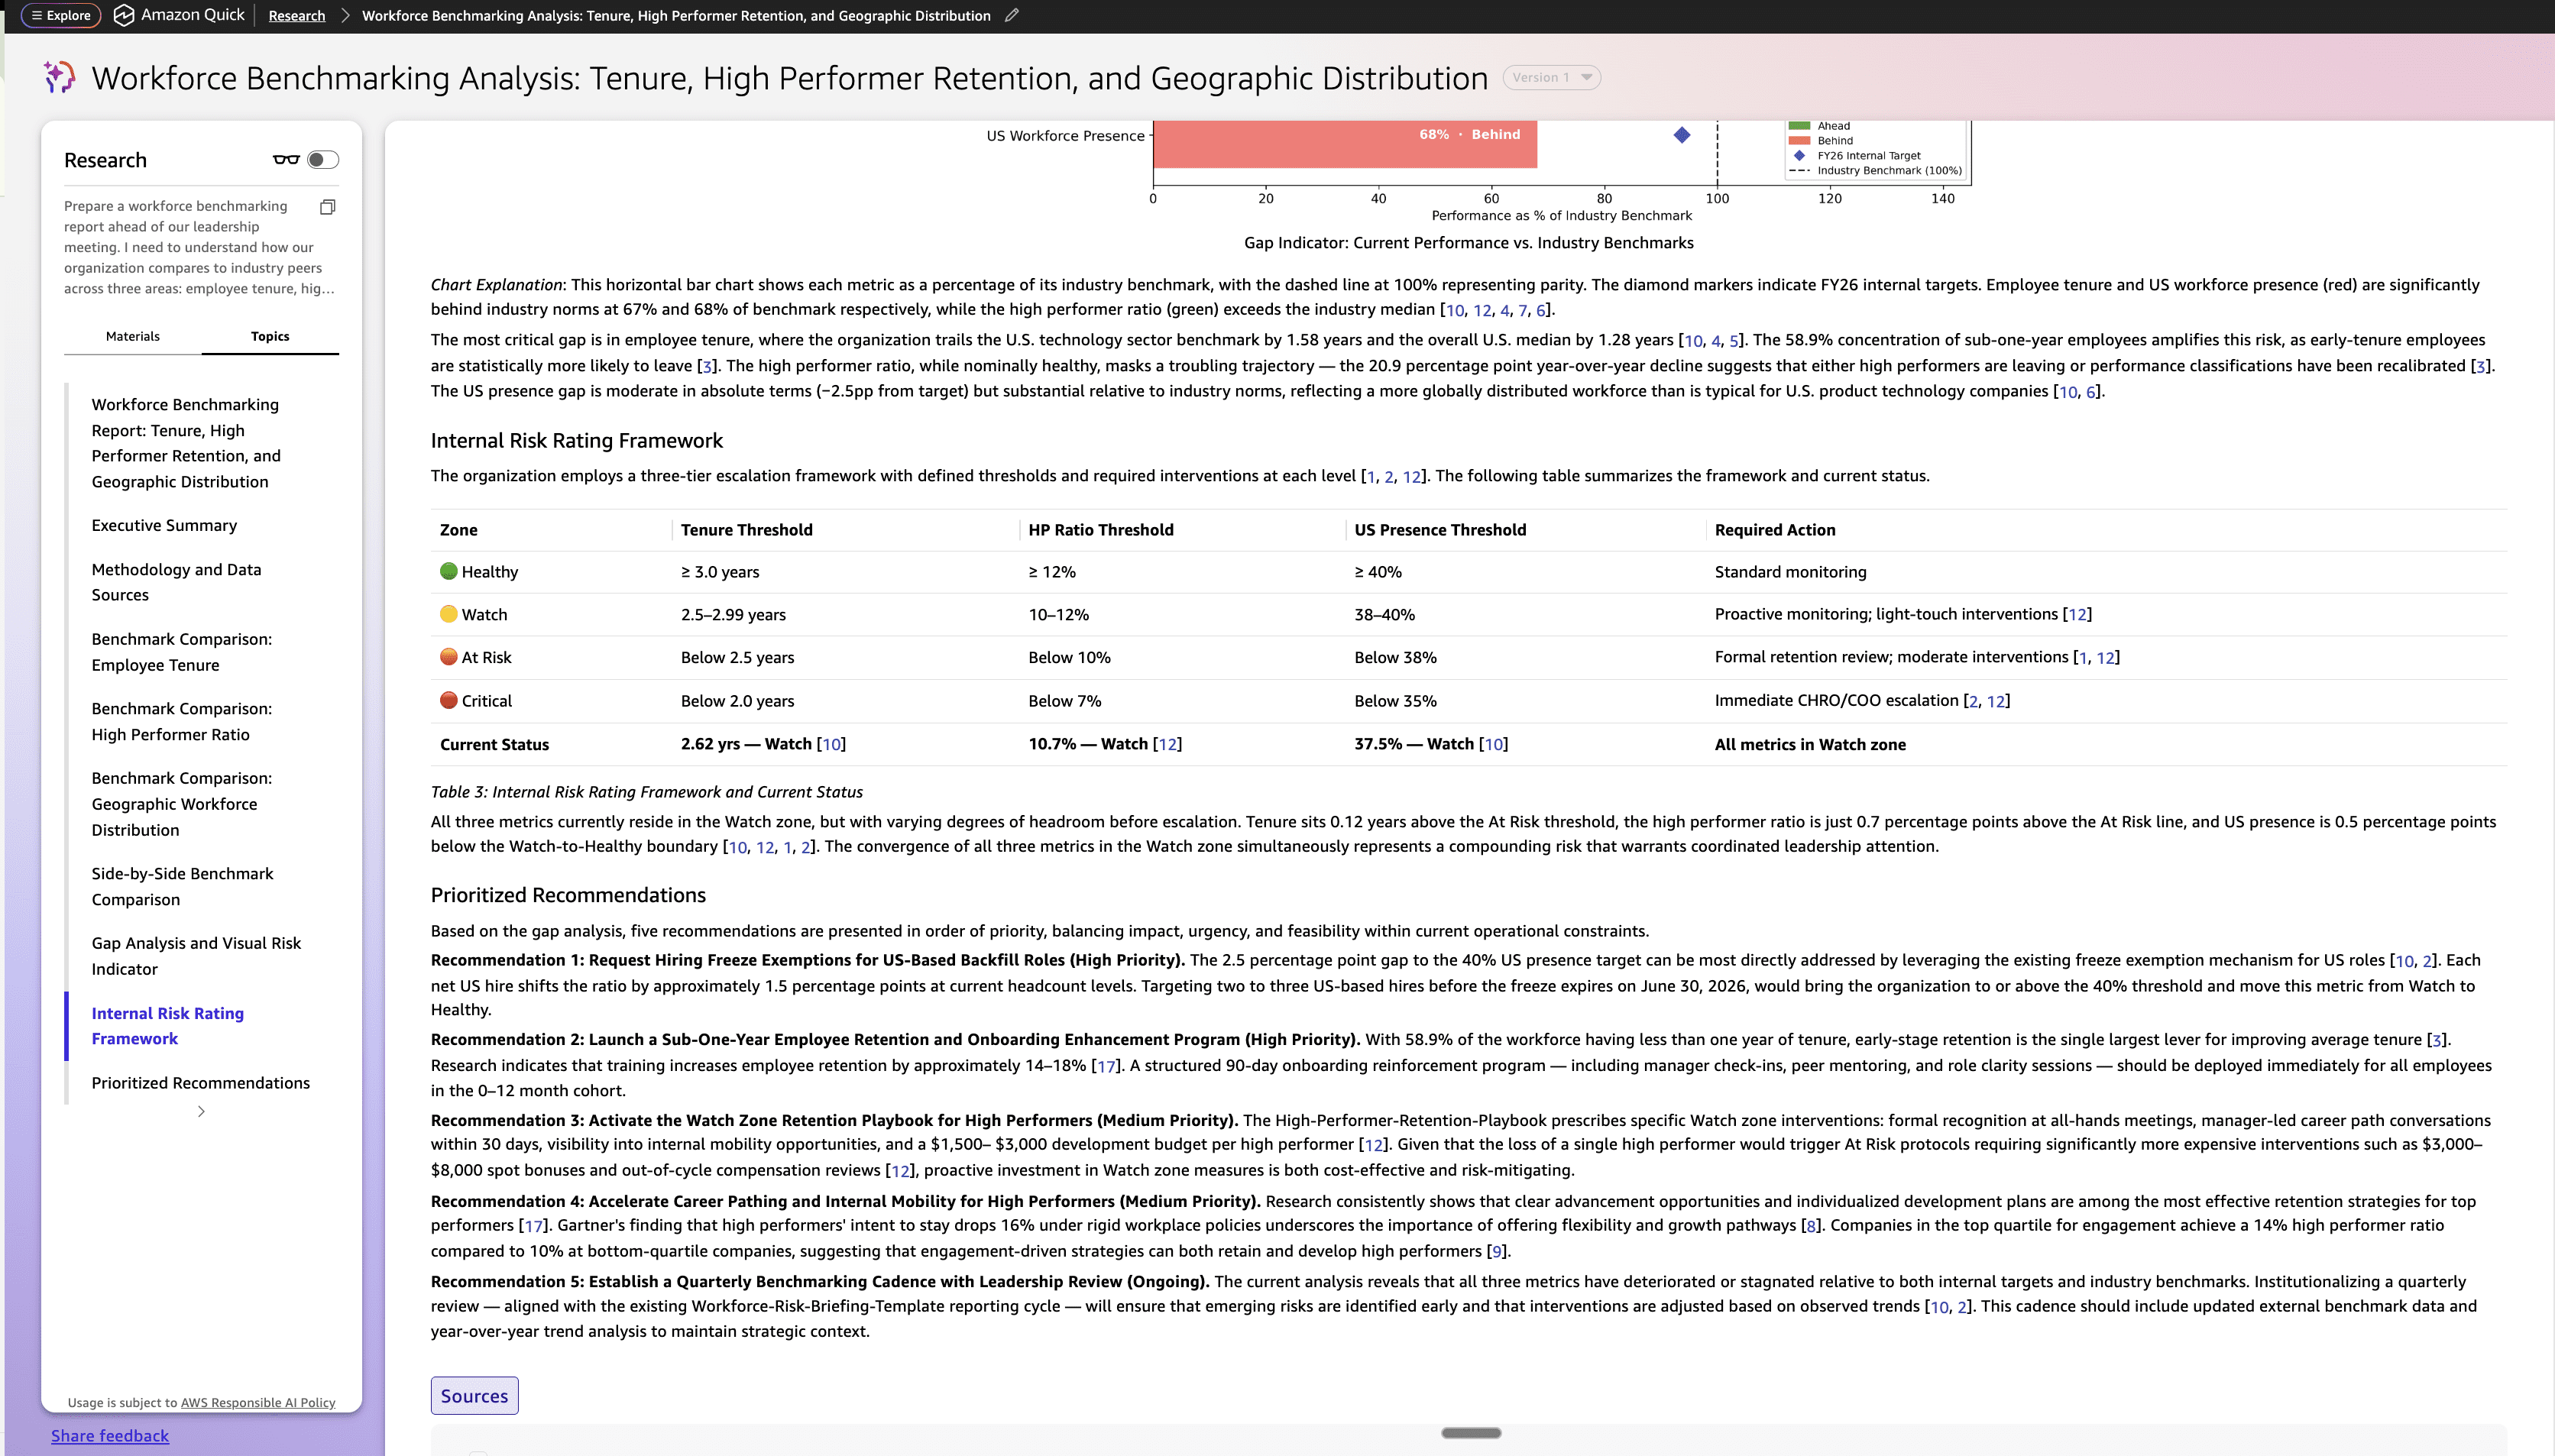Click the pencil edit title icon
This screenshot has width=2555, height=1456.
pyautogui.click(x=1012, y=15)
